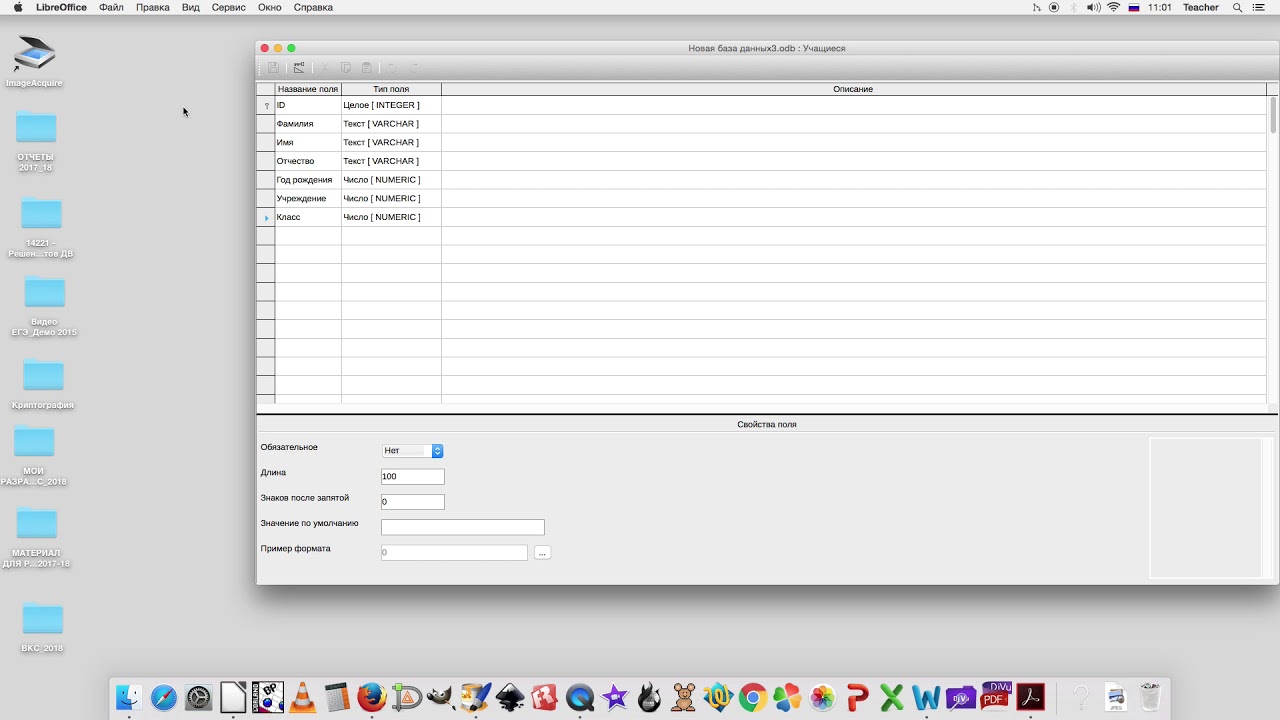The image size is (1280, 720).
Task: Open the Index Design toolbar icon
Action: coord(298,68)
